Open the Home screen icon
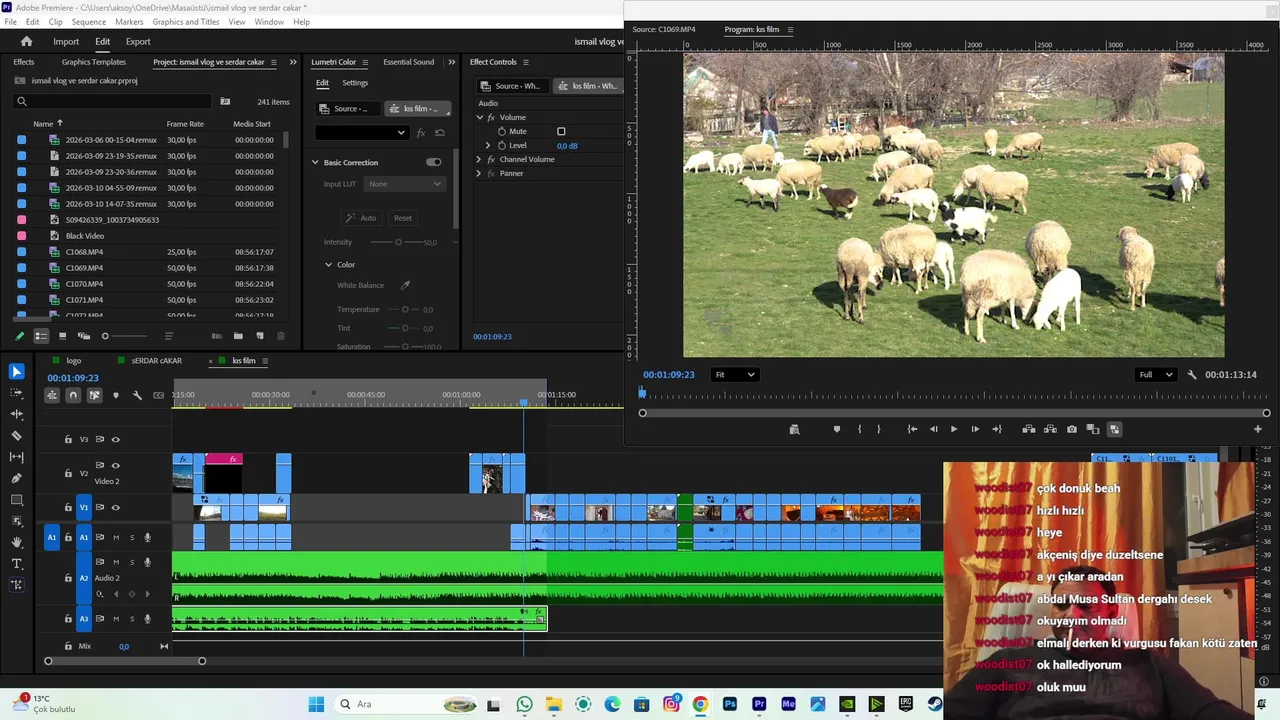The image size is (1280, 720). tap(27, 41)
